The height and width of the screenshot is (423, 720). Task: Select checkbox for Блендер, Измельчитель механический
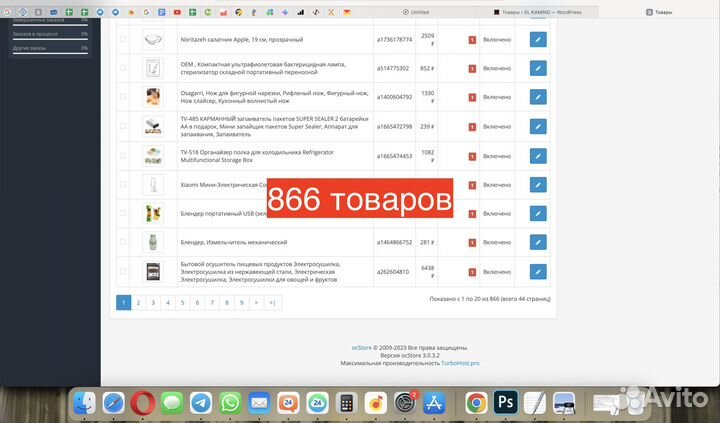pos(123,242)
